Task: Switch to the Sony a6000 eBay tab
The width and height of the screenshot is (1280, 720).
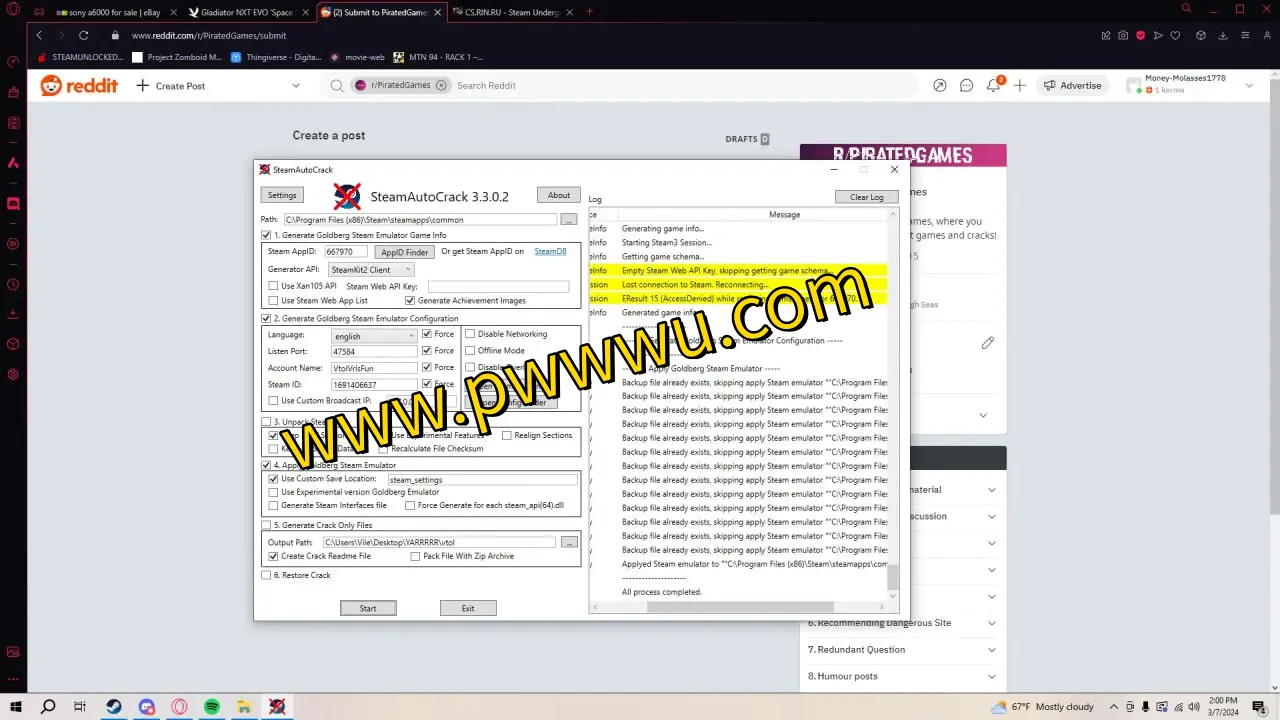Action: click(108, 12)
